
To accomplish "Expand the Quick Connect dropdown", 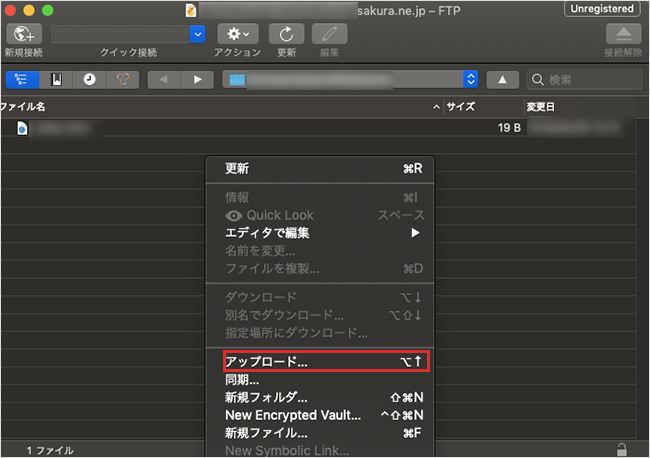I will [197, 34].
